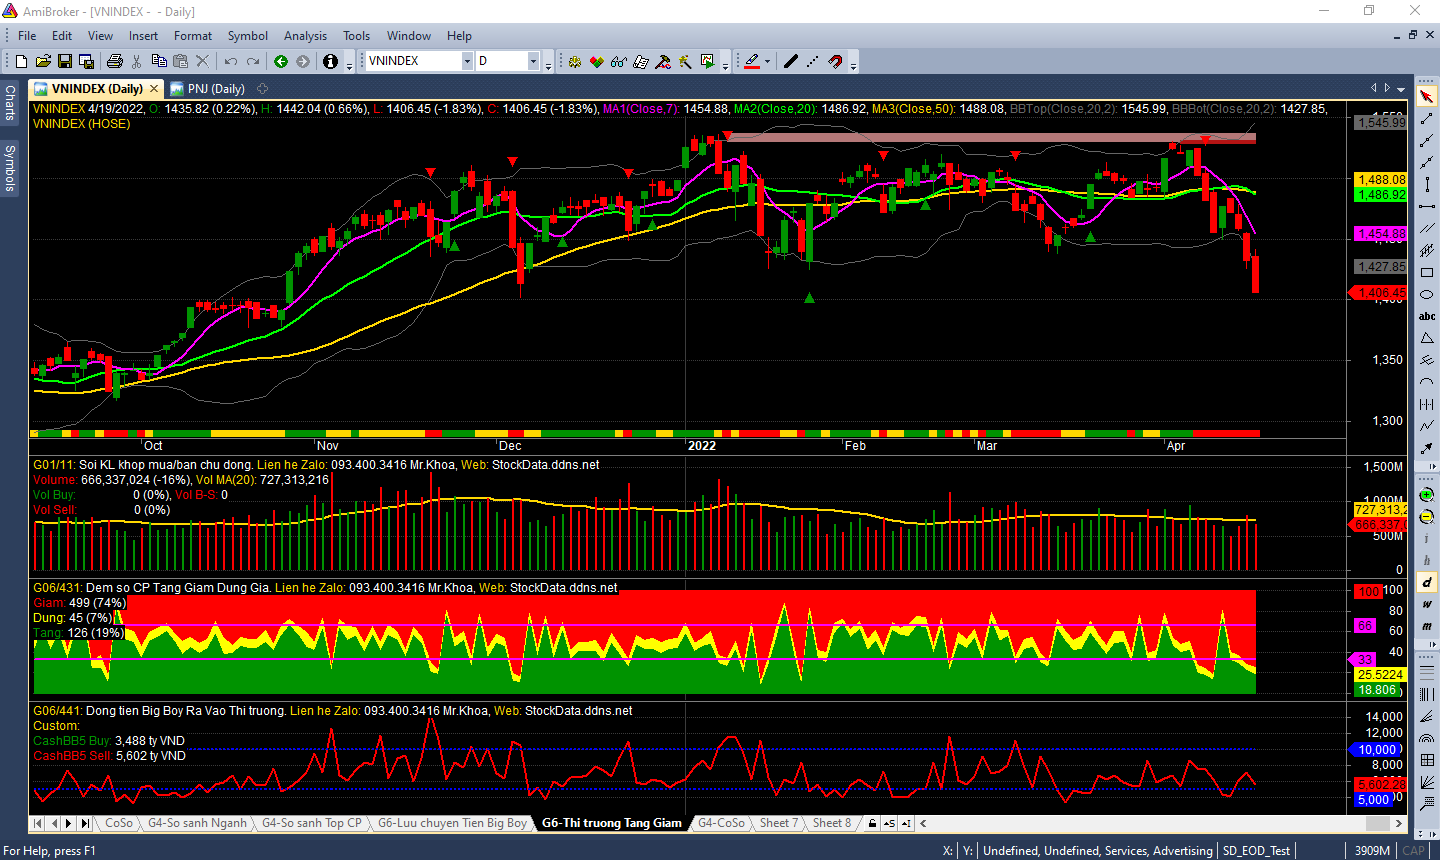Switch to Weekly interval (w) button
Screen dimensions: 1440x860
1427,604
